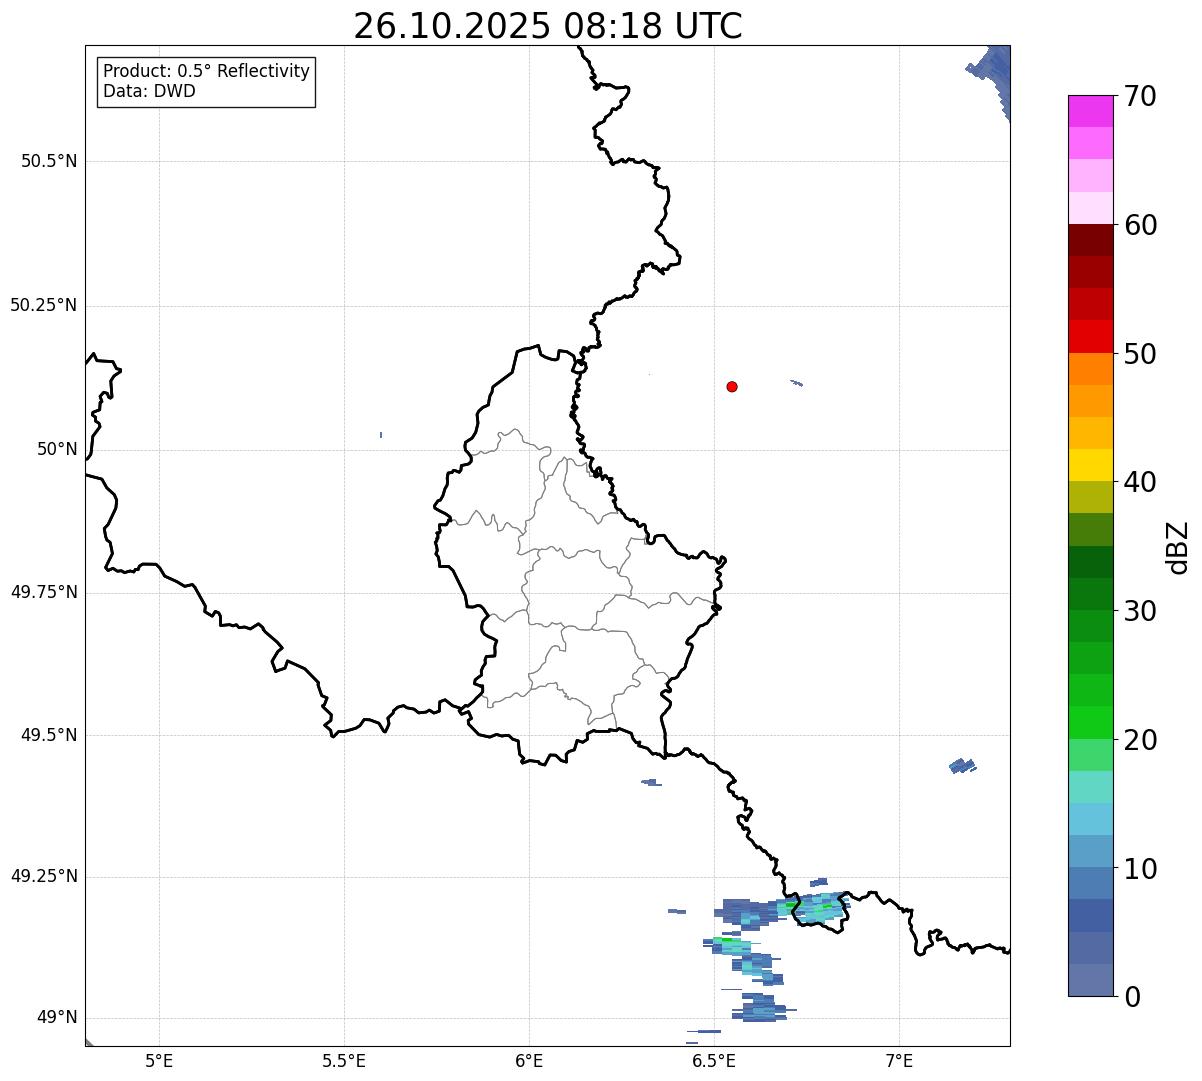This screenshot has height=1081, width=1202.
Task: Click the radar echo near 7.2°E 49.45°N
Action: coord(962,766)
